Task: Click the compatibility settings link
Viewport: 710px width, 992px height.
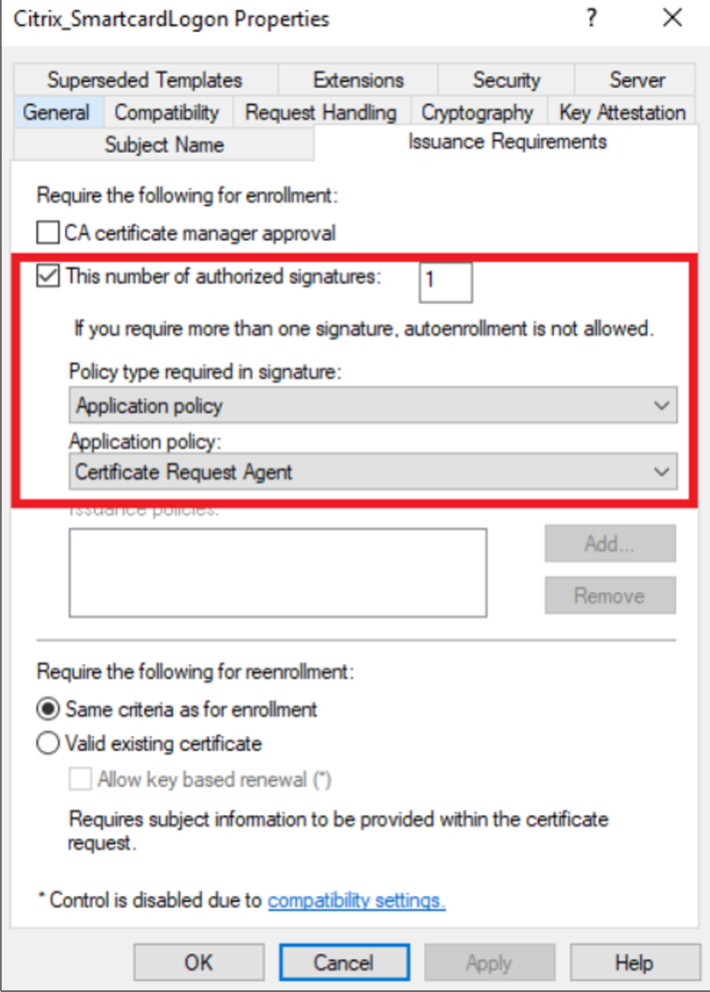Action: pos(356,900)
